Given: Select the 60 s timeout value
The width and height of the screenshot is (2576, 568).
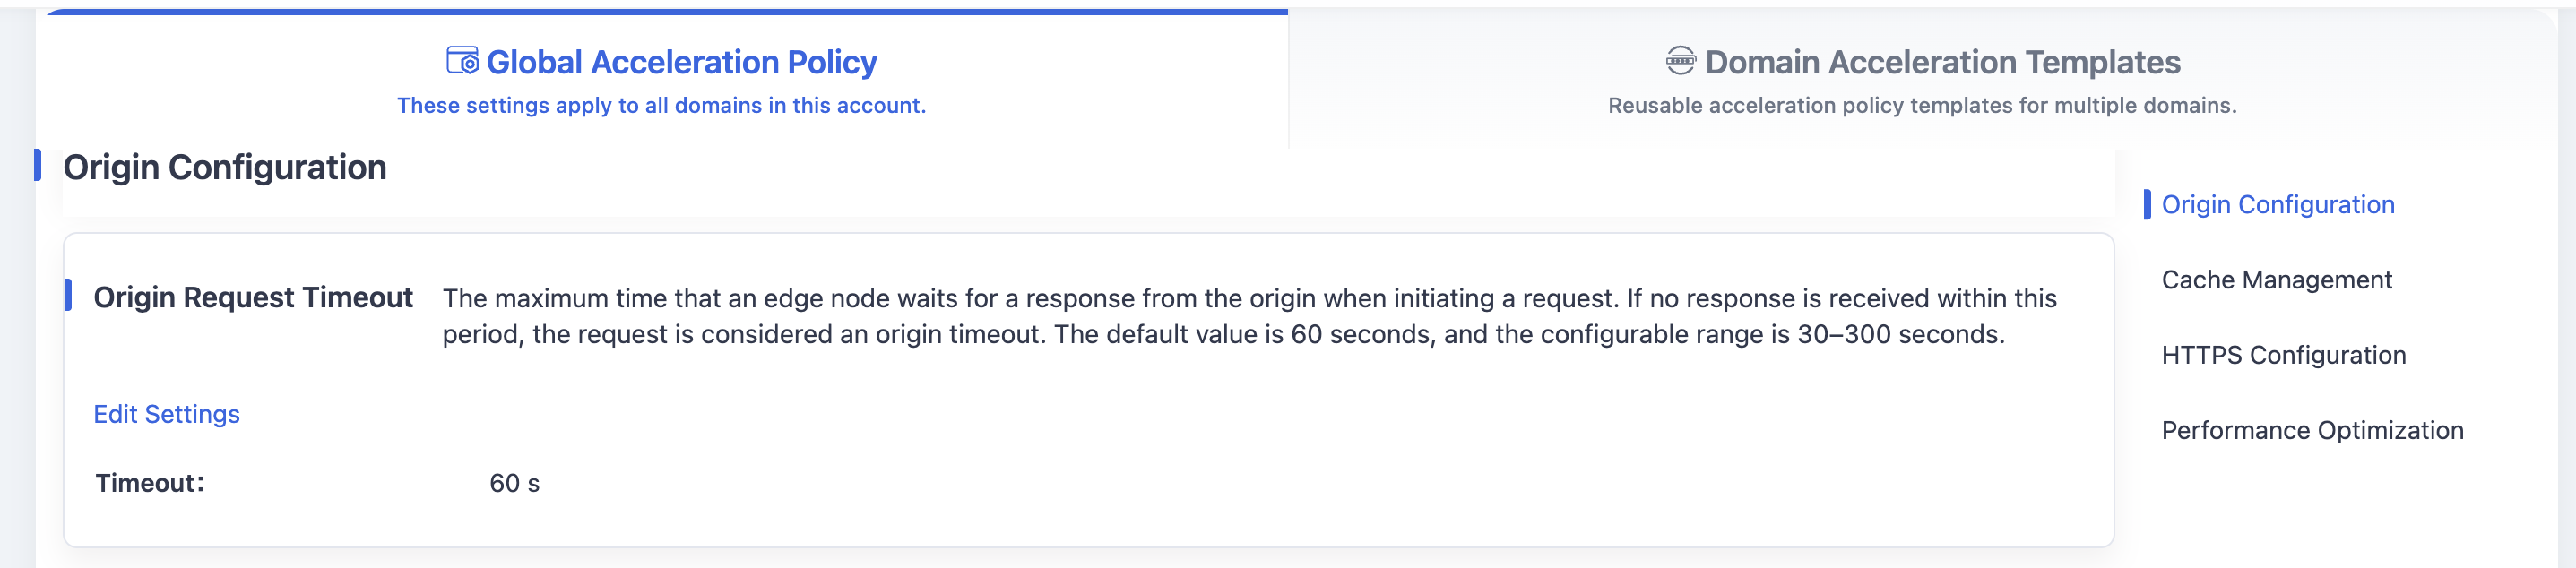Looking at the screenshot, I should pos(515,483).
